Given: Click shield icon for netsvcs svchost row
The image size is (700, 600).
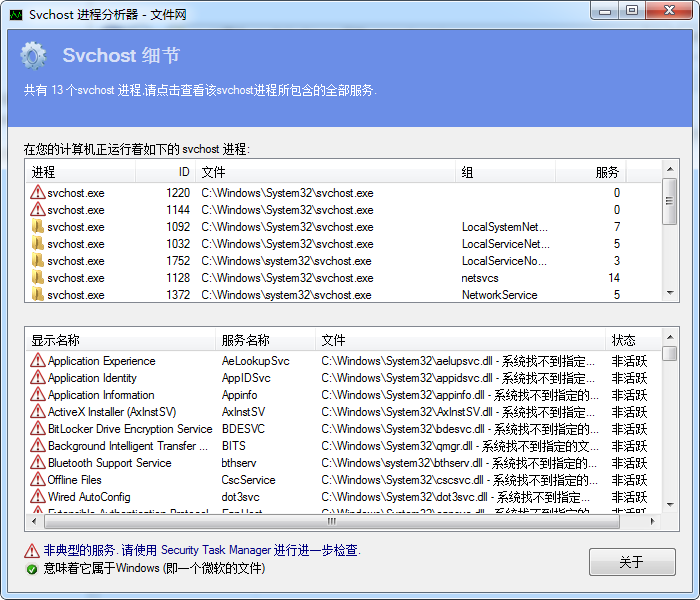Looking at the screenshot, I should [38, 278].
